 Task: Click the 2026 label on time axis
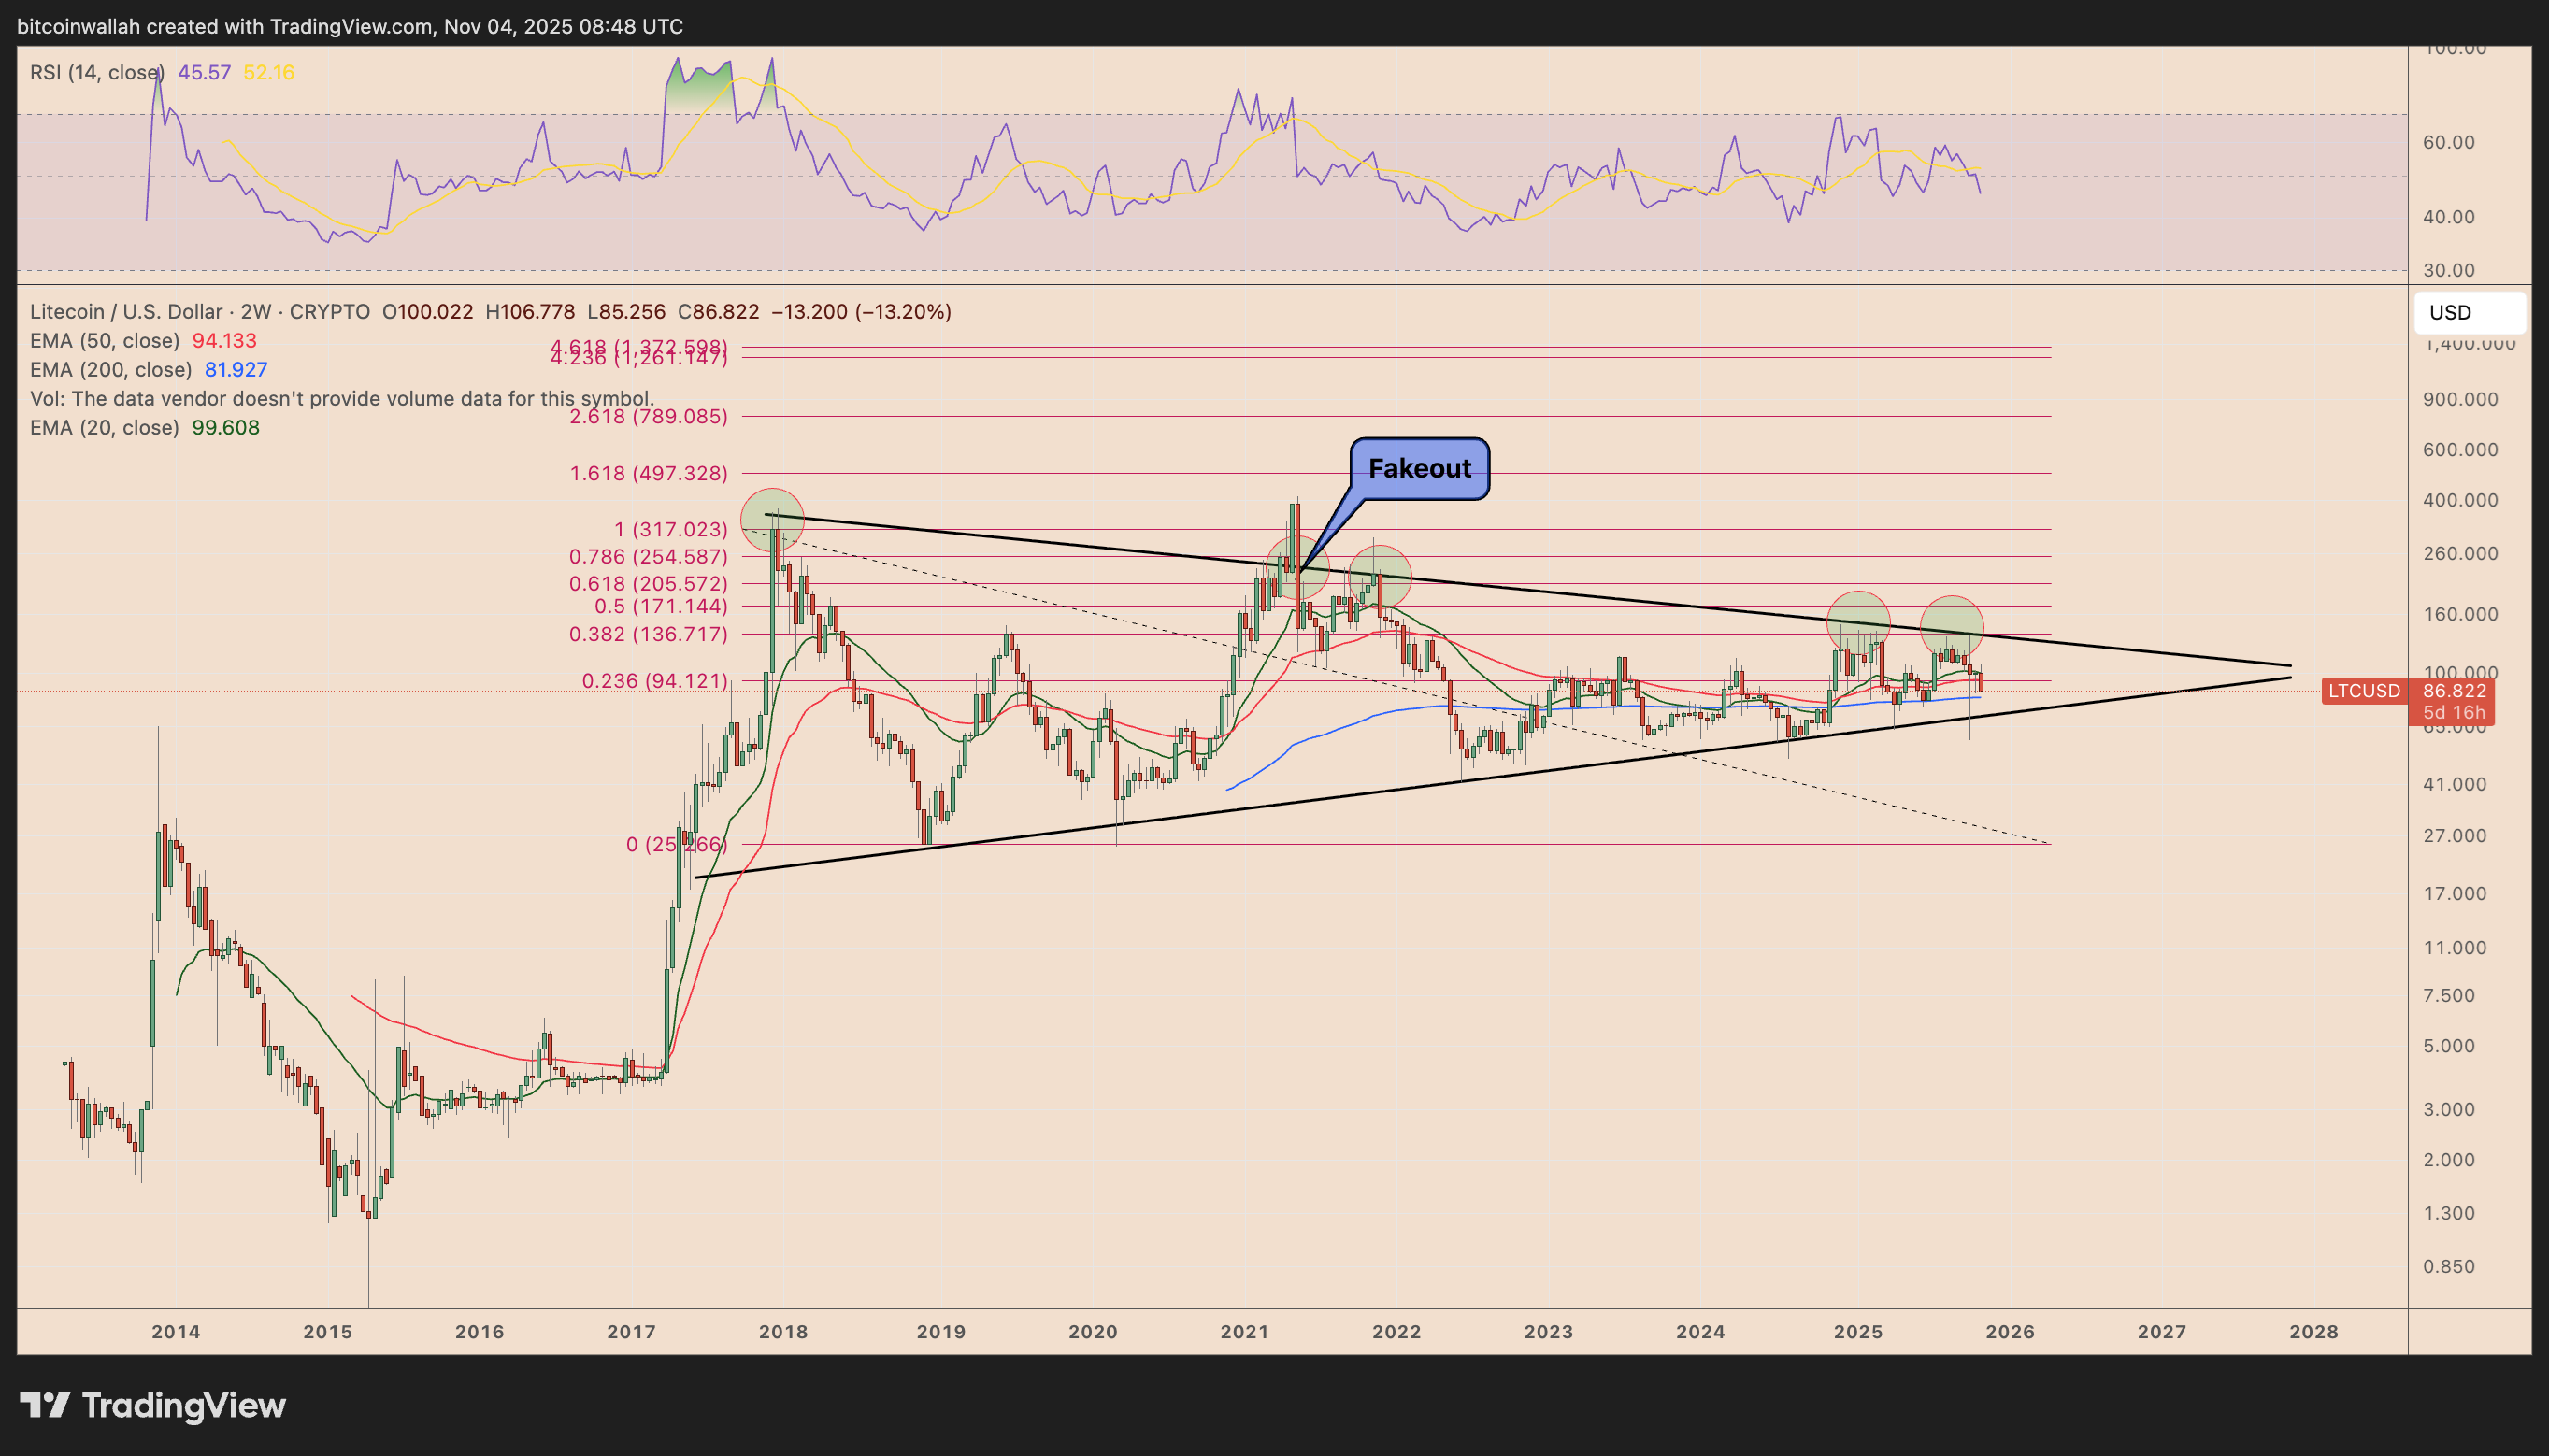point(2010,1332)
